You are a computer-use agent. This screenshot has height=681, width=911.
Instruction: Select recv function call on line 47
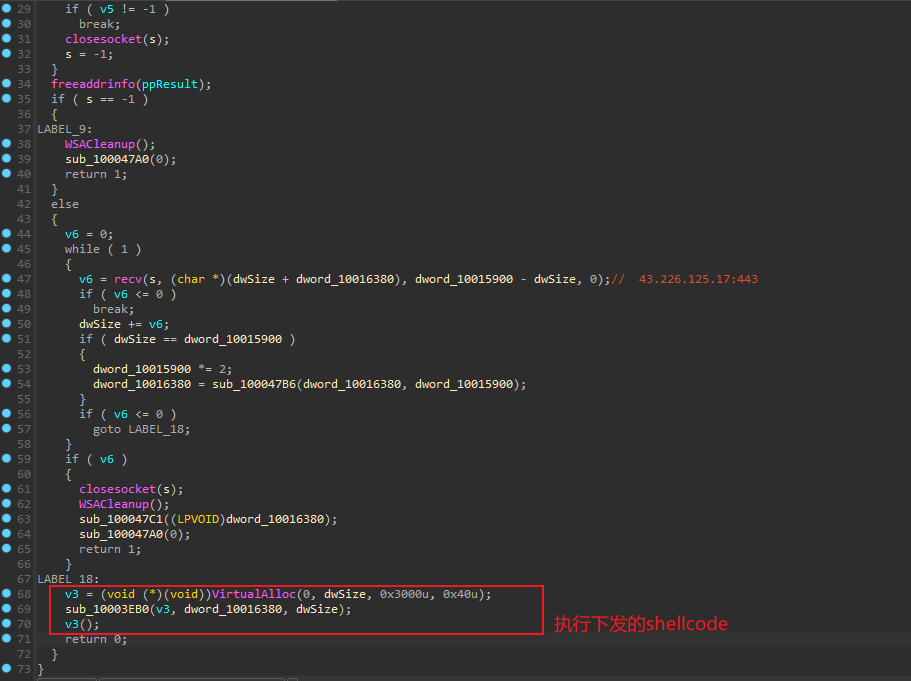tap(128, 279)
